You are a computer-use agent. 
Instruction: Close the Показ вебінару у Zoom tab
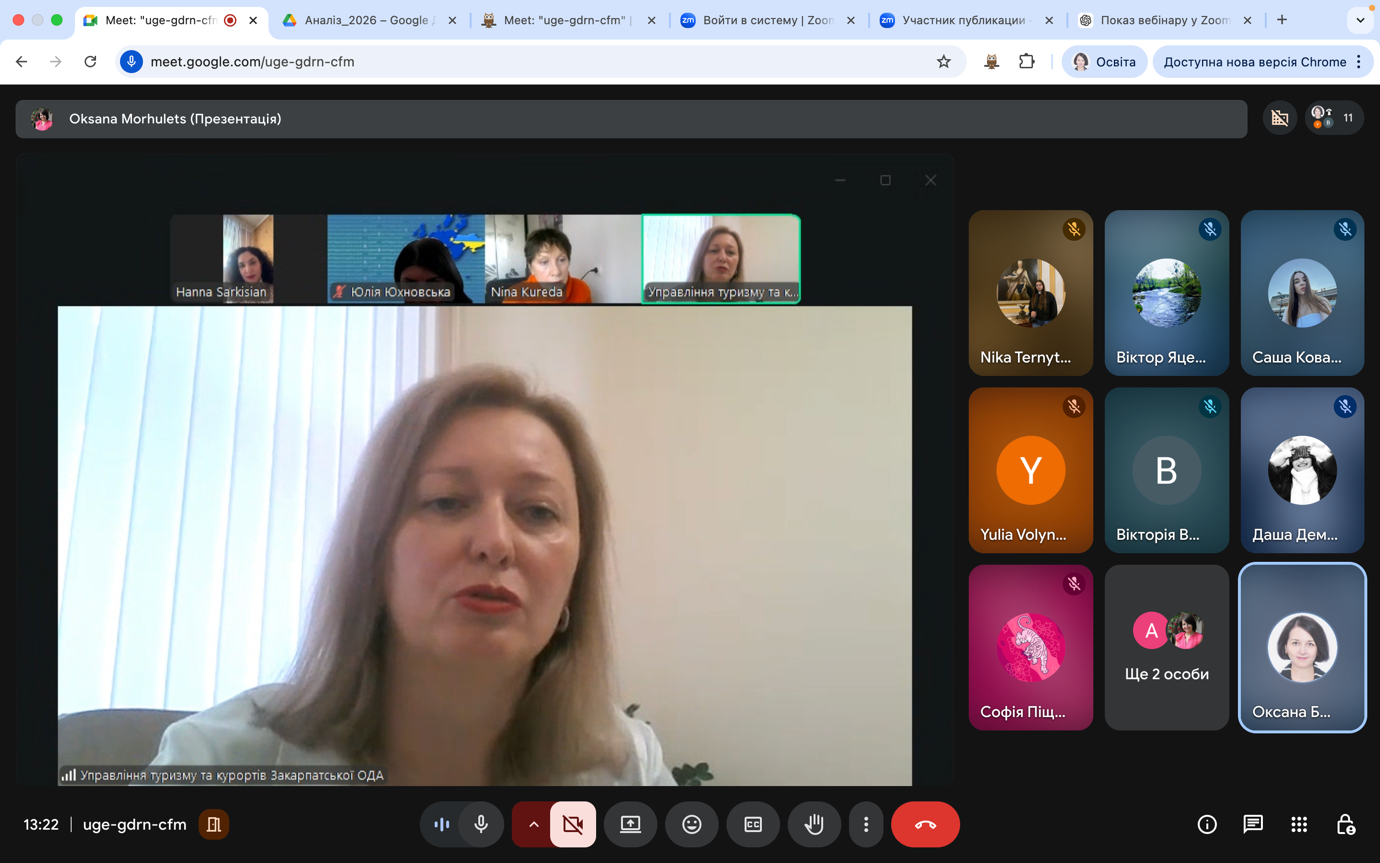(1247, 20)
